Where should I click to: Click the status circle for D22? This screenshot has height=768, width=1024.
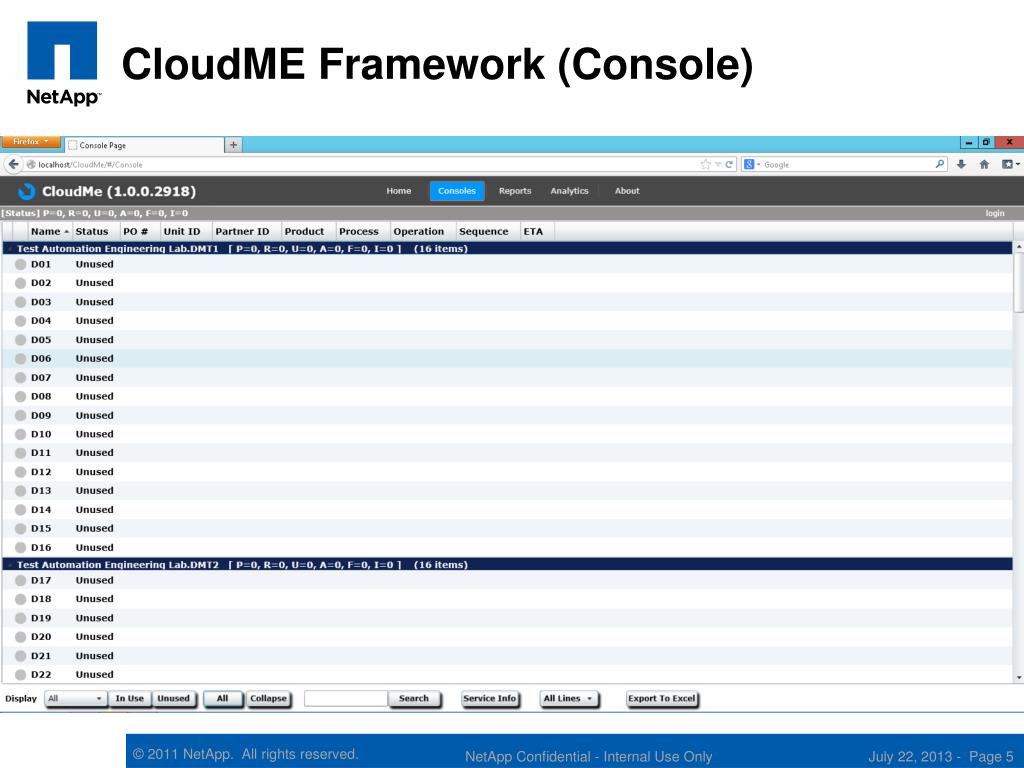(x=20, y=675)
